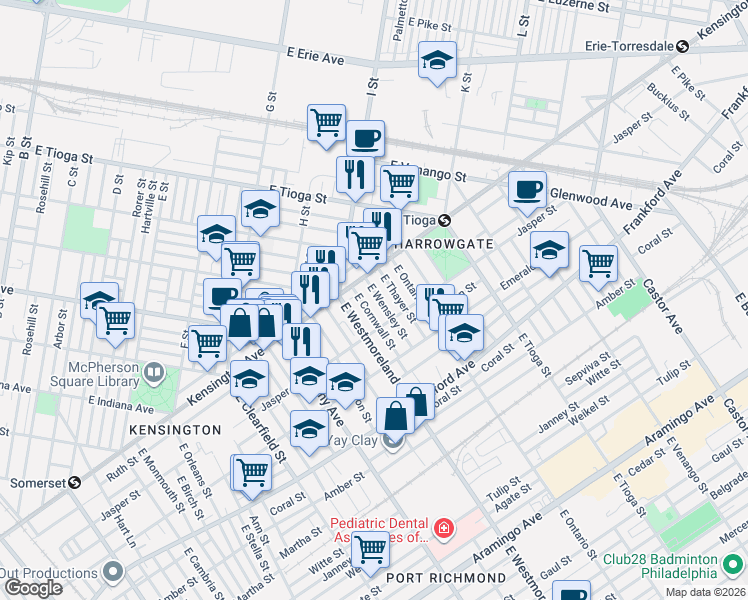
Task: Open the coffee cup marker near Glenwood Ave
Action: 527,191
